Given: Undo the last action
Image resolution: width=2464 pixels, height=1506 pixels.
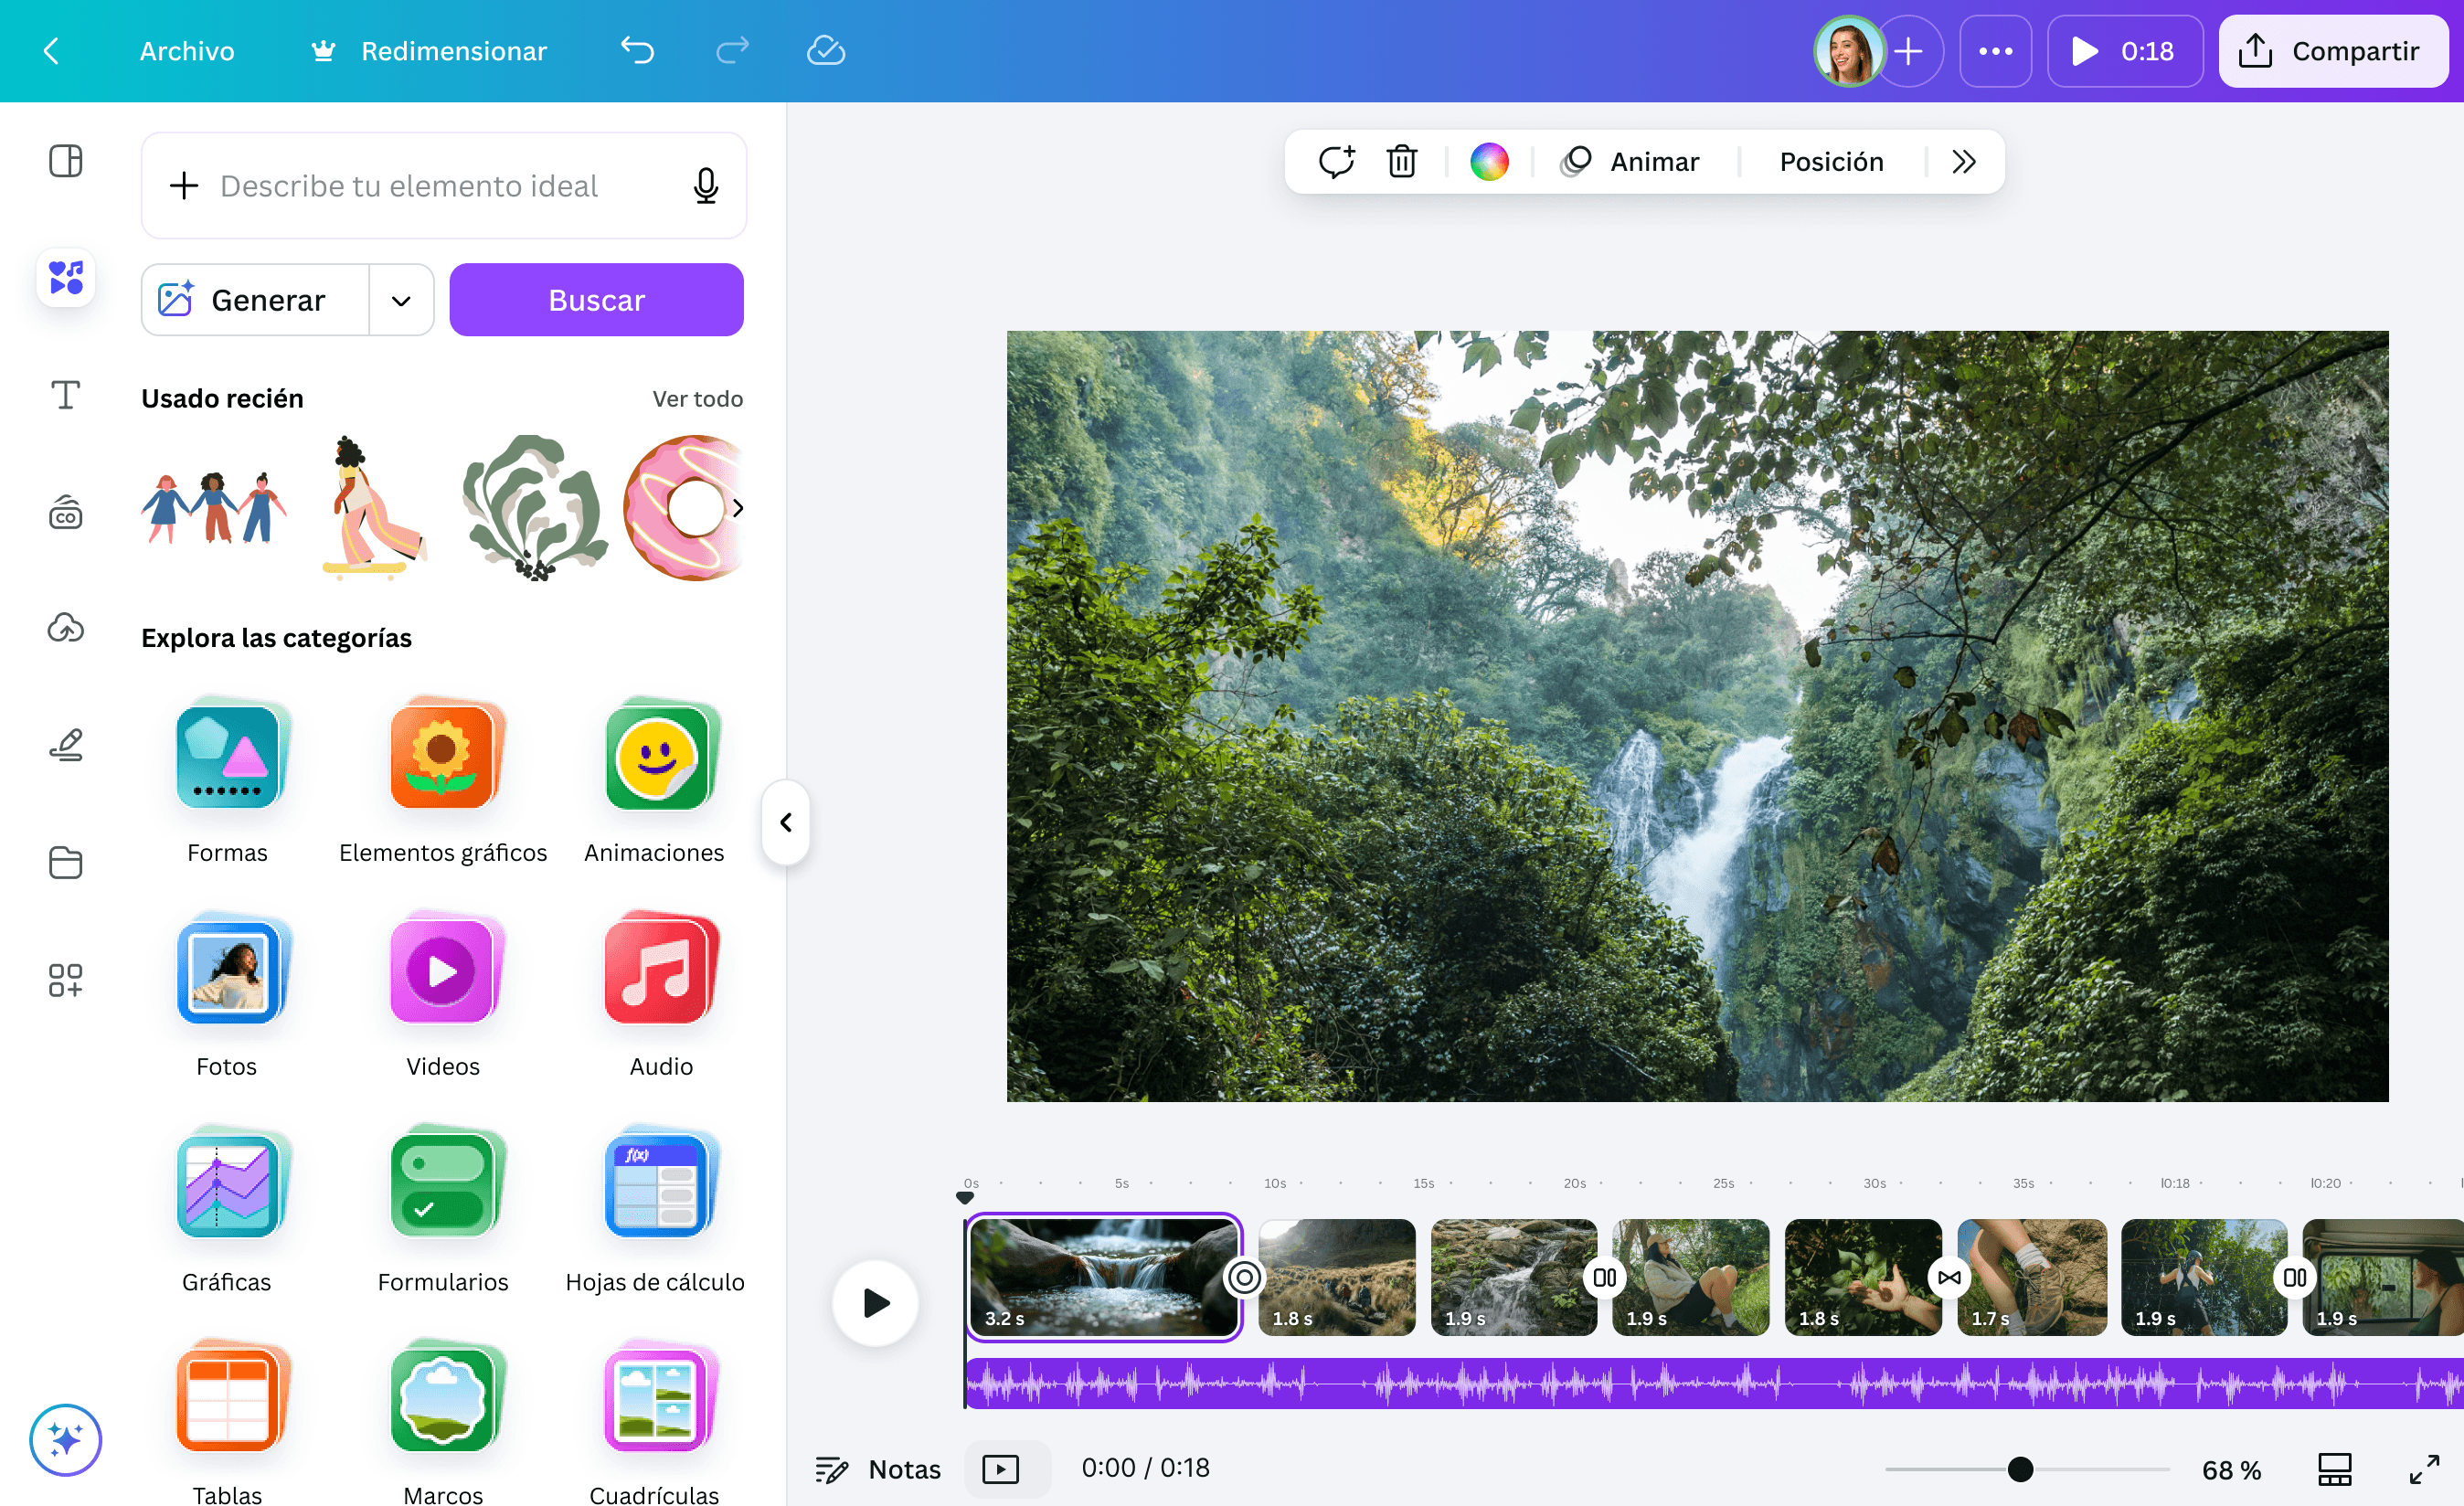Looking at the screenshot, I should point(637,50).
